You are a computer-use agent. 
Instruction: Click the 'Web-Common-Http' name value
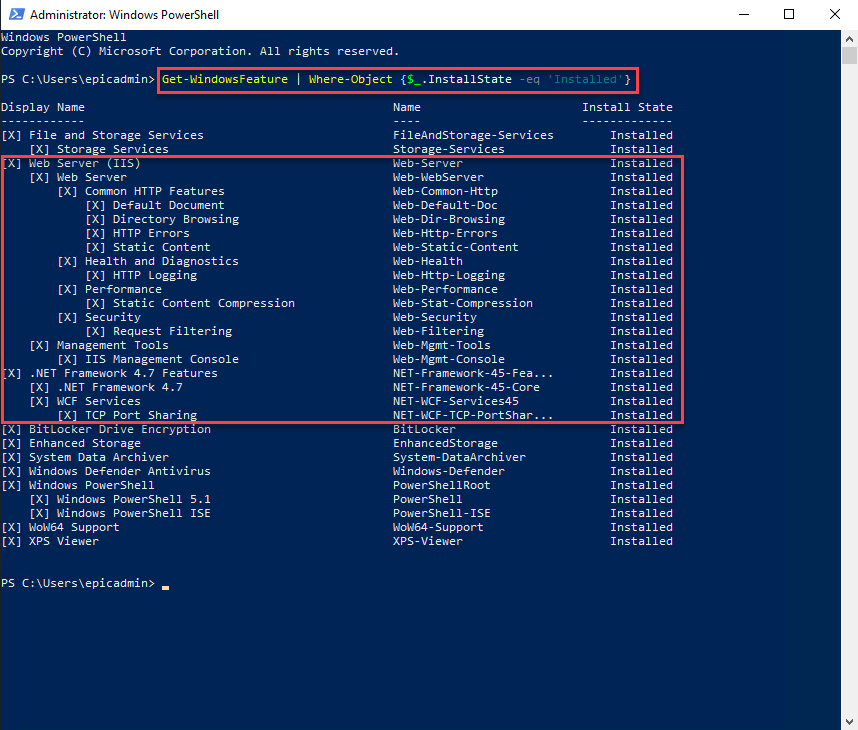[445, 191]
